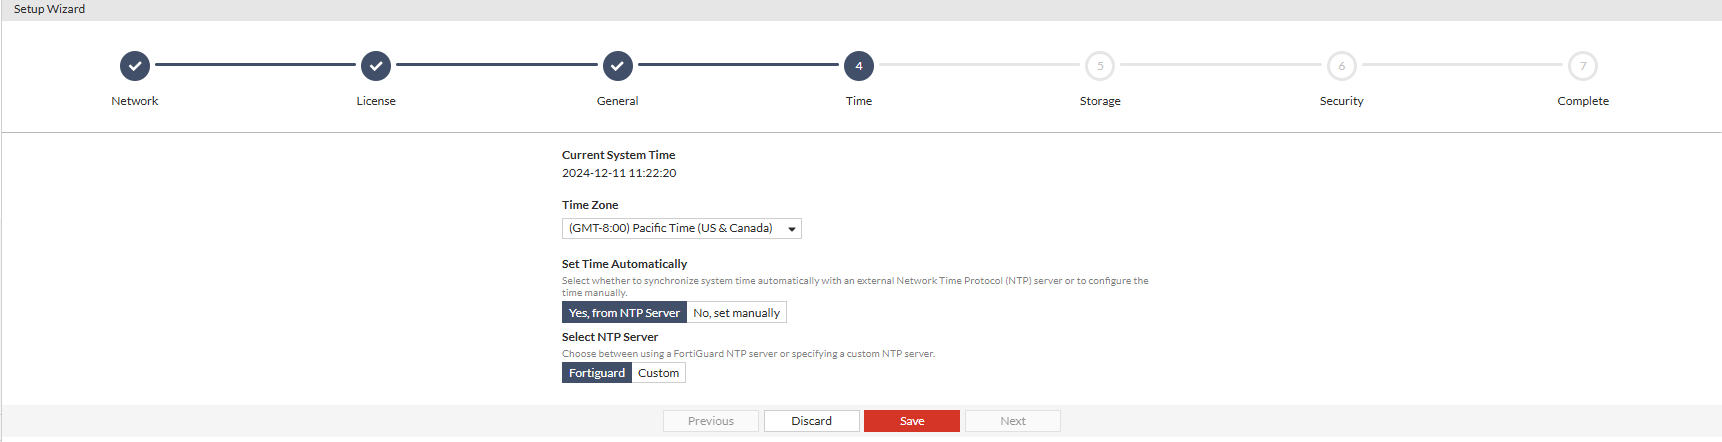Image resolution: width=1722 pixels, height=442 pixels.
Task: Click the step 7 Complete circle
Action: [x=1583, y=66]
